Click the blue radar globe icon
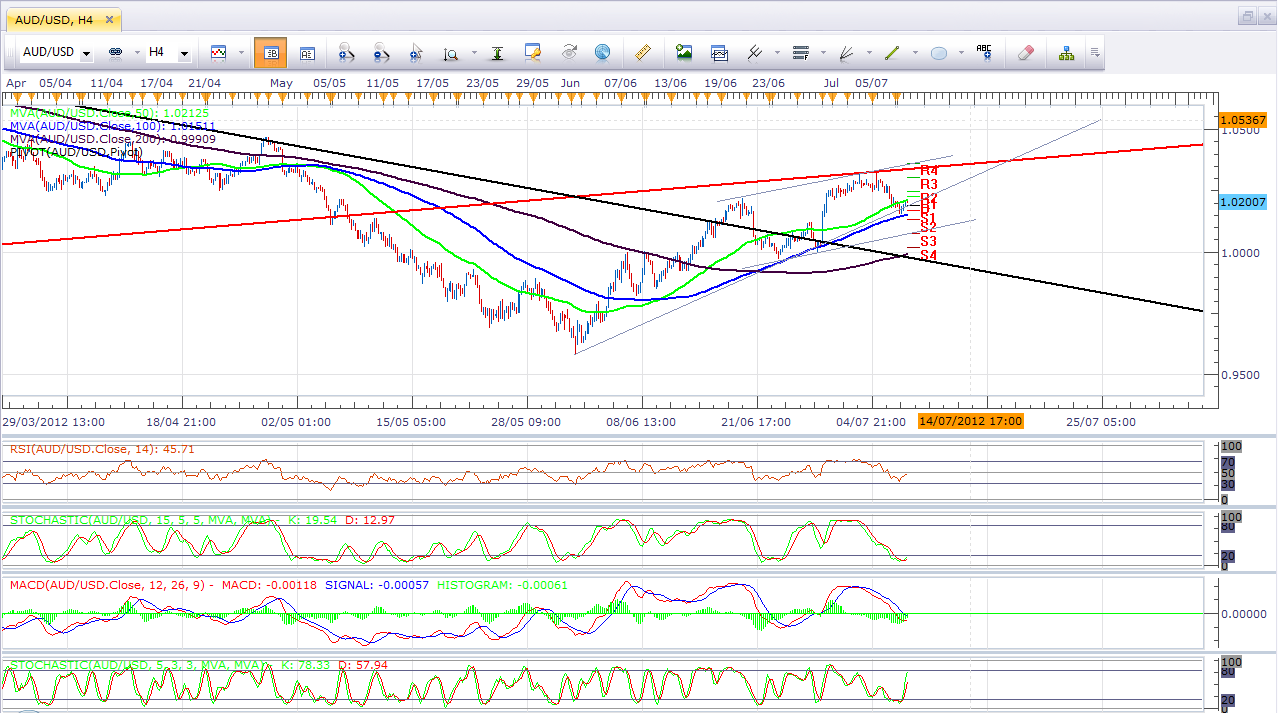The width and height of the screenshot is (1278, 713). coord(602,52)
